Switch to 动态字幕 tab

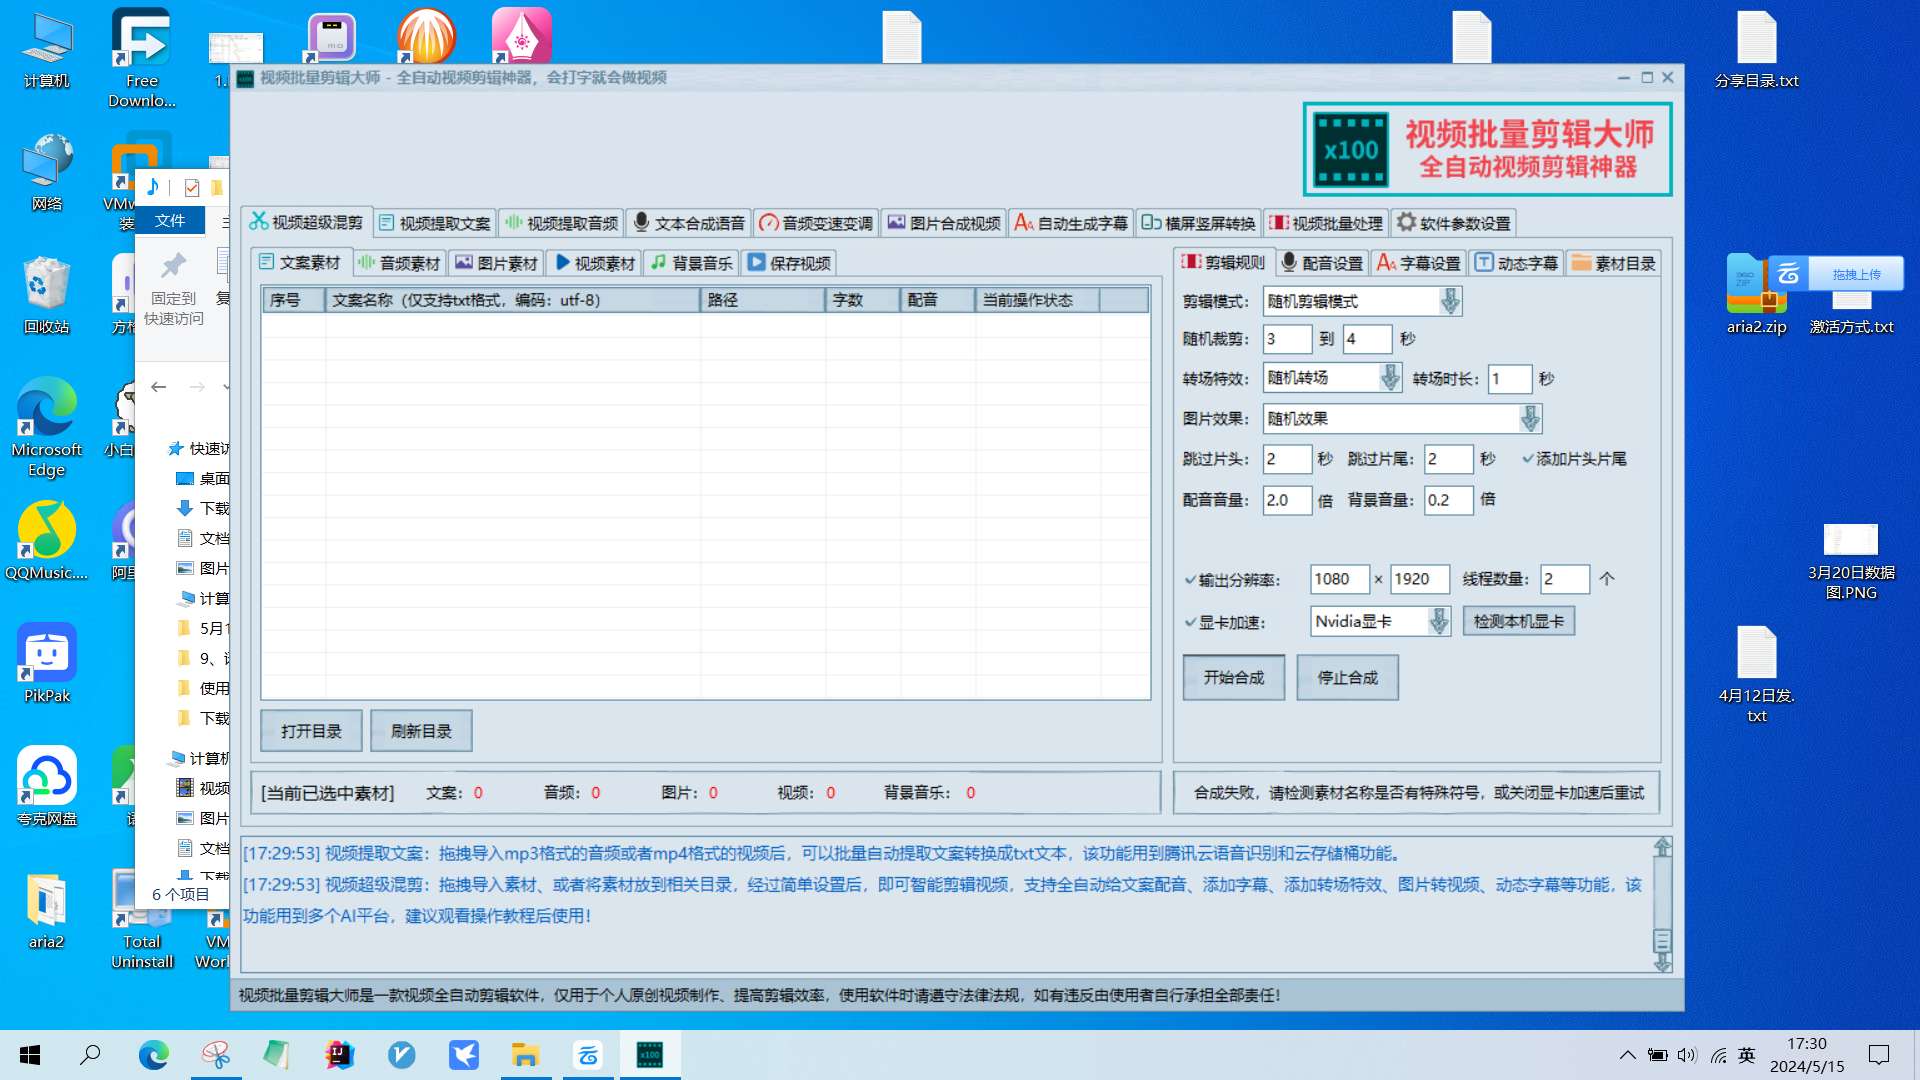pyautogui.click(x=1516, y=263)
